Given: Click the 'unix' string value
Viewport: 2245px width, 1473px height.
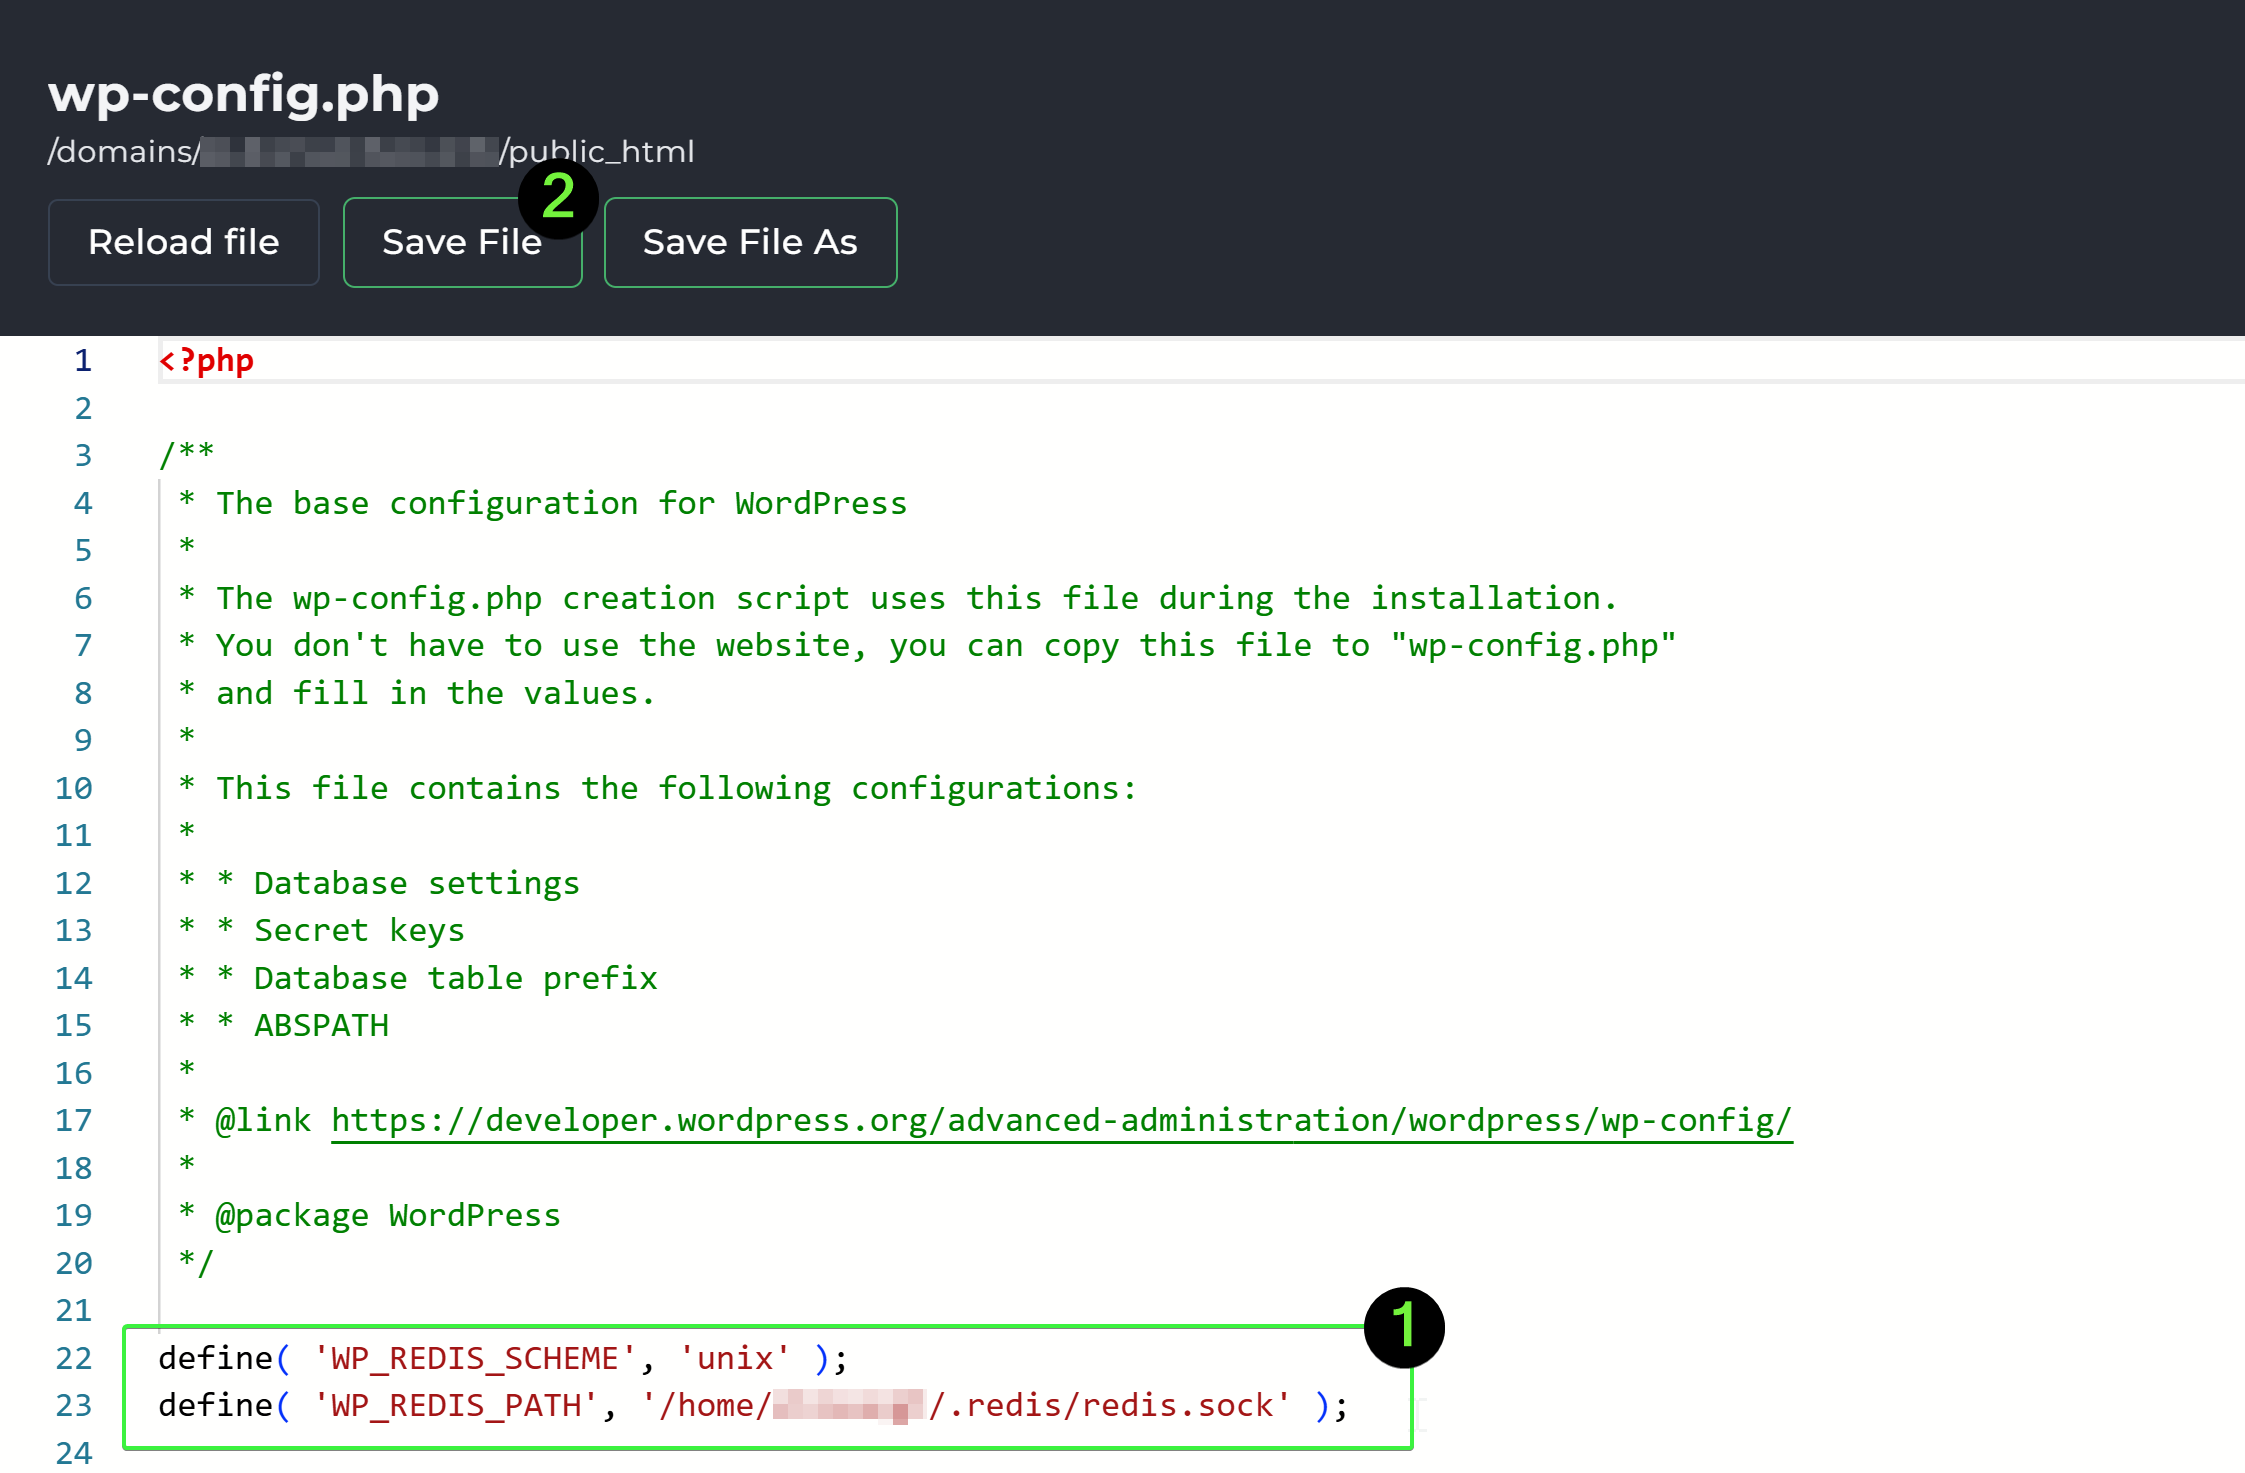Looking at the screenshot, I should pyautogui.click(x=735, y=1358).
